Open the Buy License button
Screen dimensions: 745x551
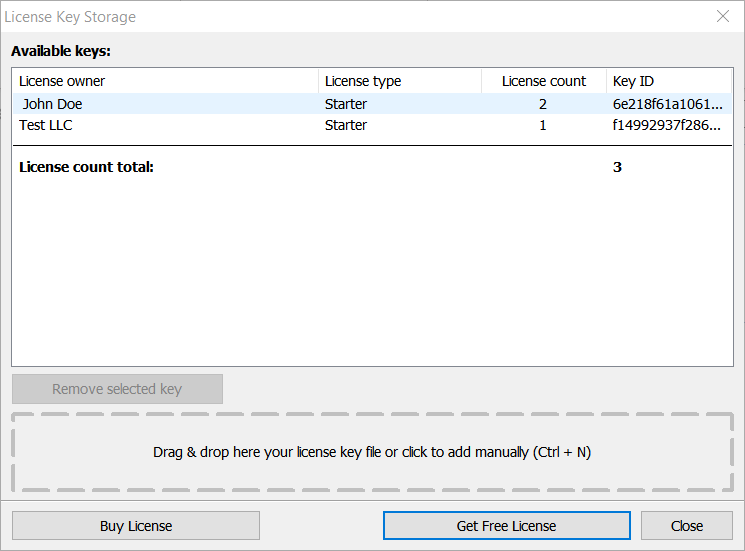coord(136,526)
